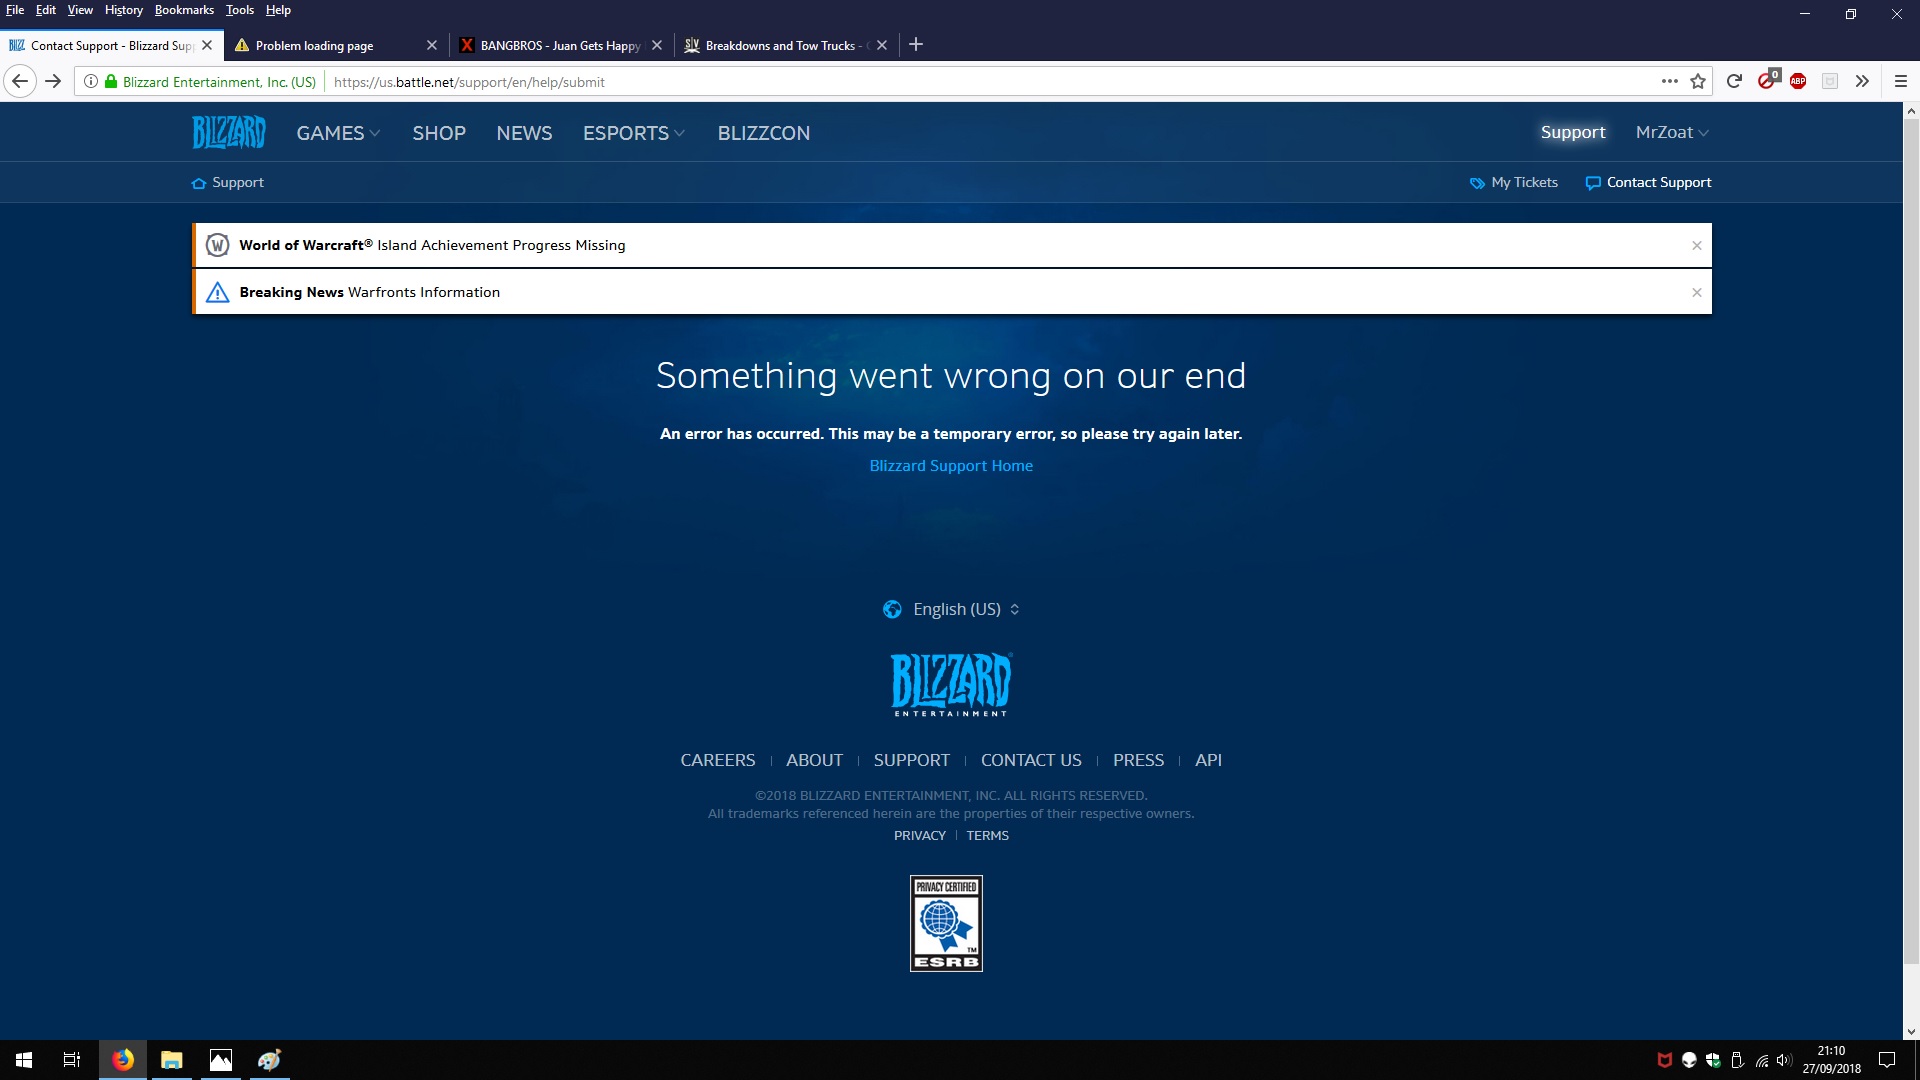Click the My Tickets tag icon
Screen dimensions: 1920x1080
[1477, 183]
